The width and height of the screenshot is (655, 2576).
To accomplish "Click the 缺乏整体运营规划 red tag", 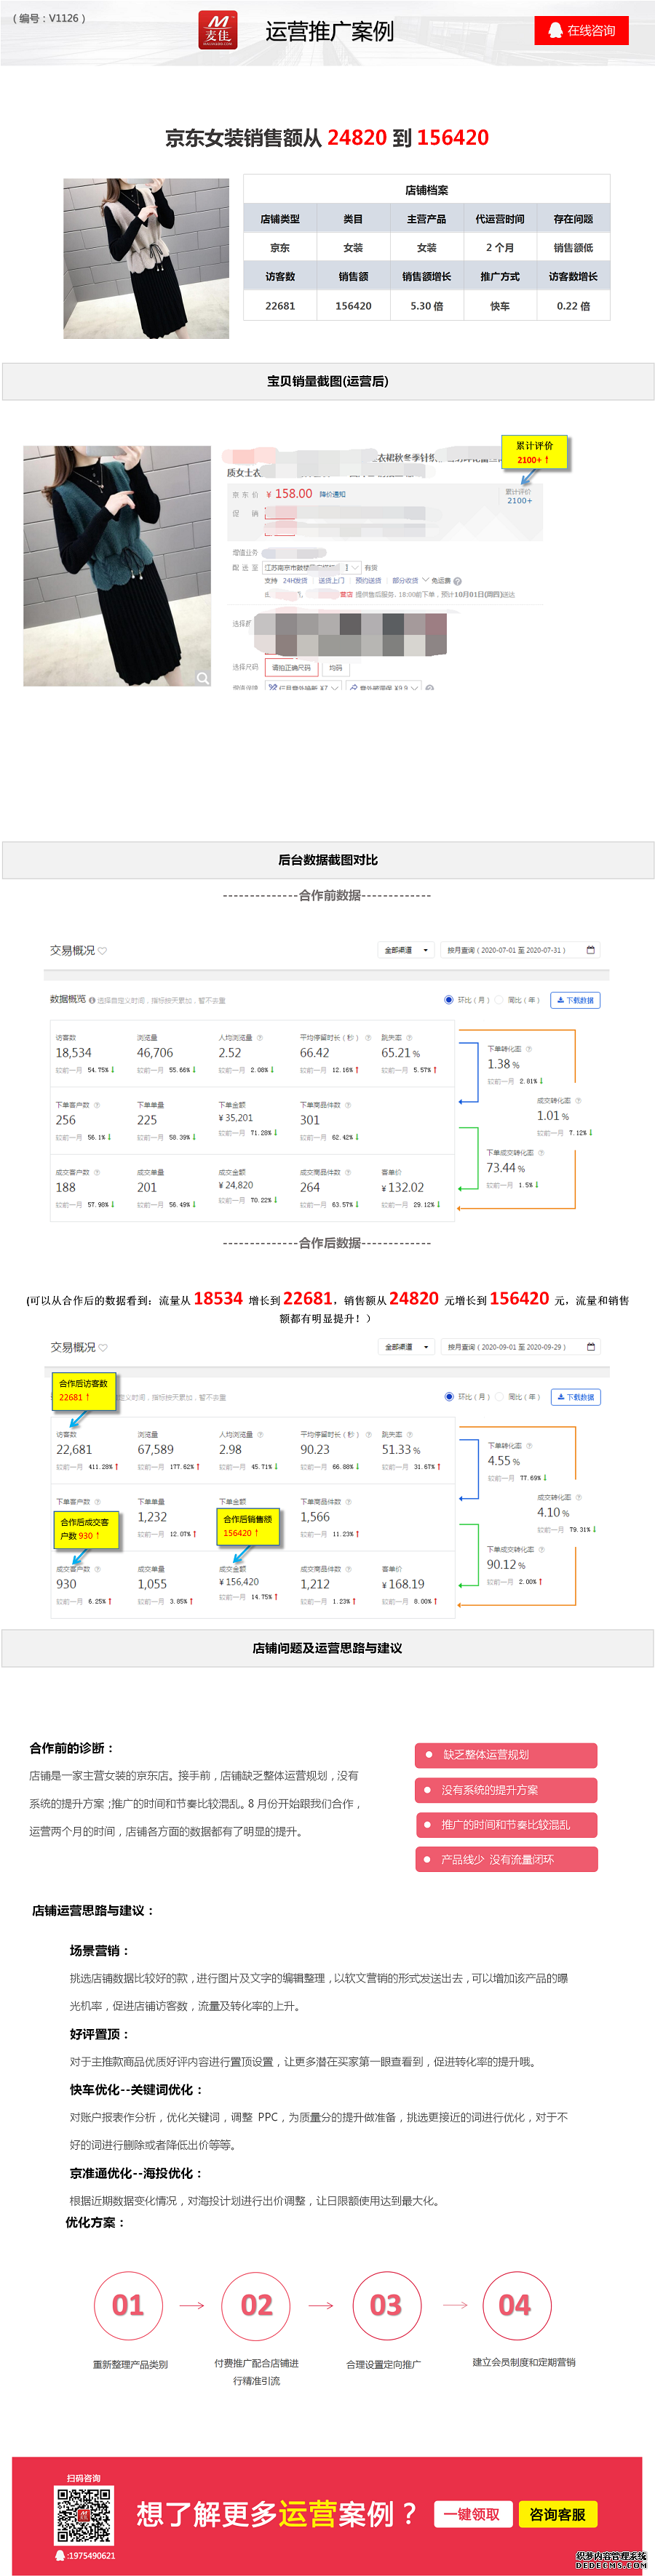I will click(x=506, y=1755).
